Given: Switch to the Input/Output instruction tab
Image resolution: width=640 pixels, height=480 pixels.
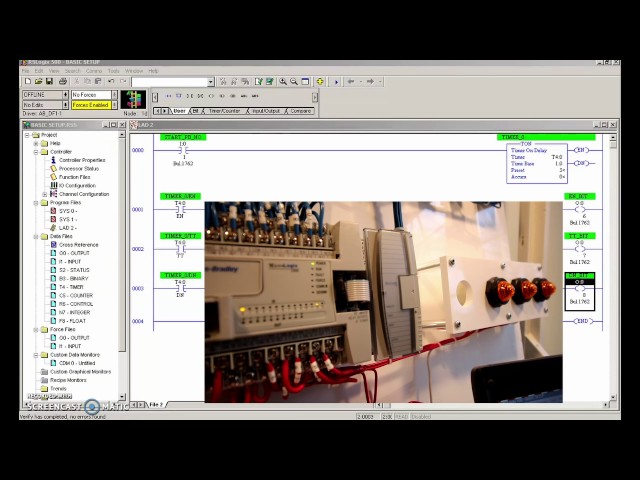Looking at the screenshot, I should 266,111.
